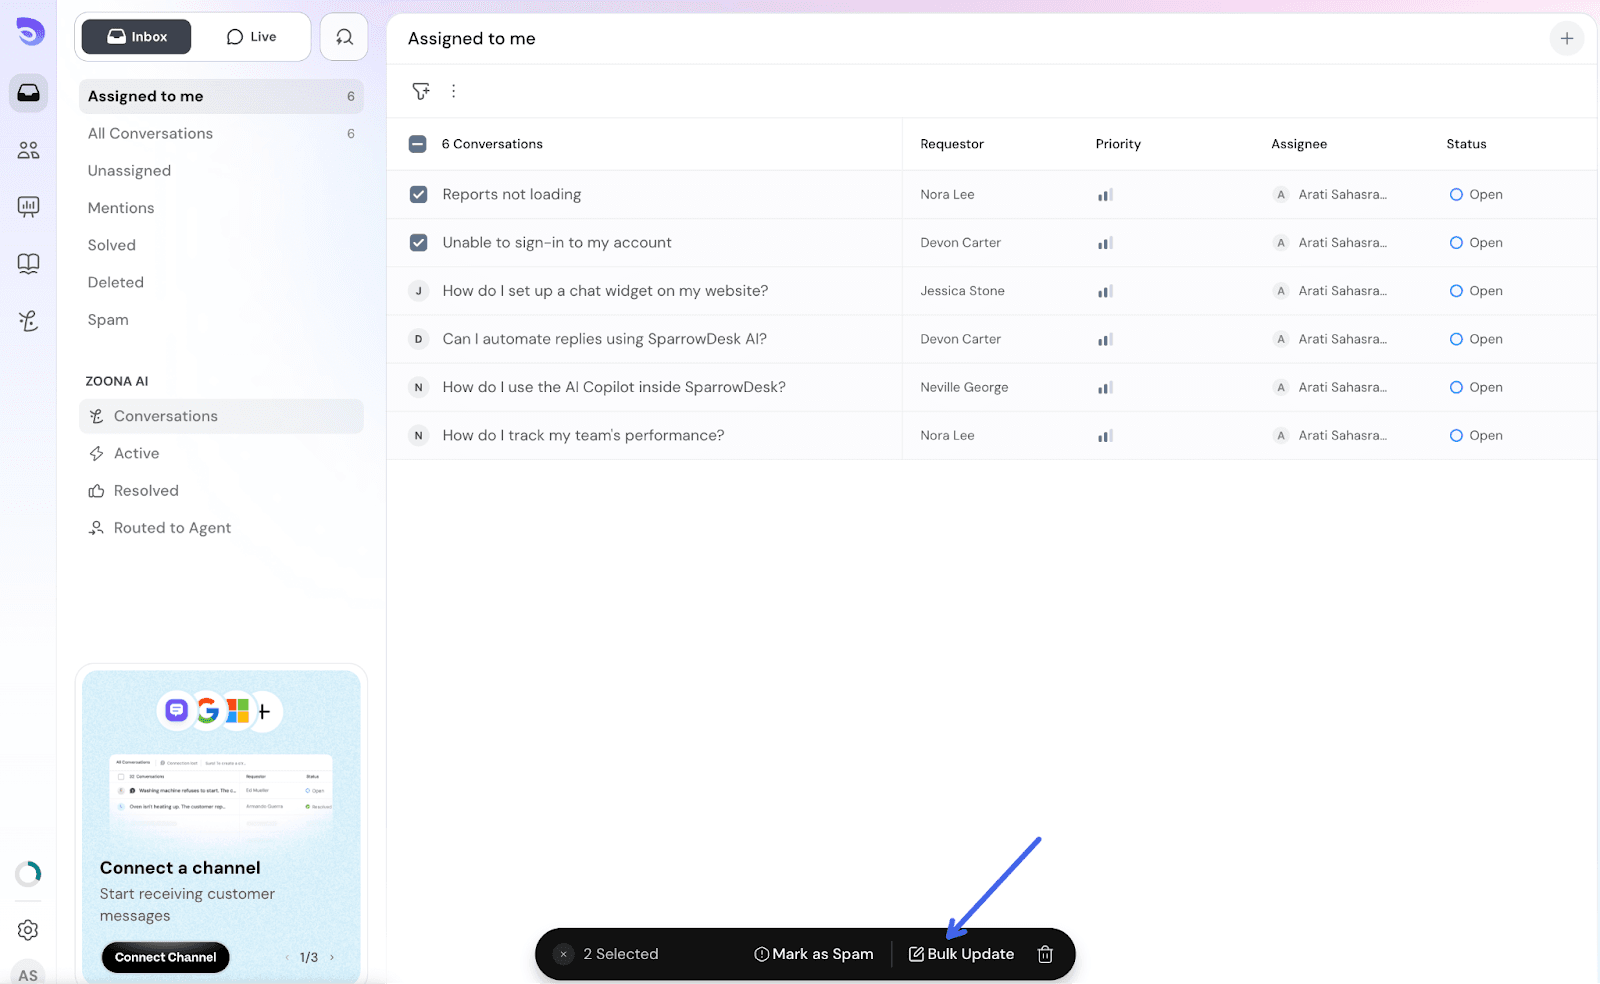Click Connect Channel button
The height and width of the screenshot is (984, 1600).
165,957
